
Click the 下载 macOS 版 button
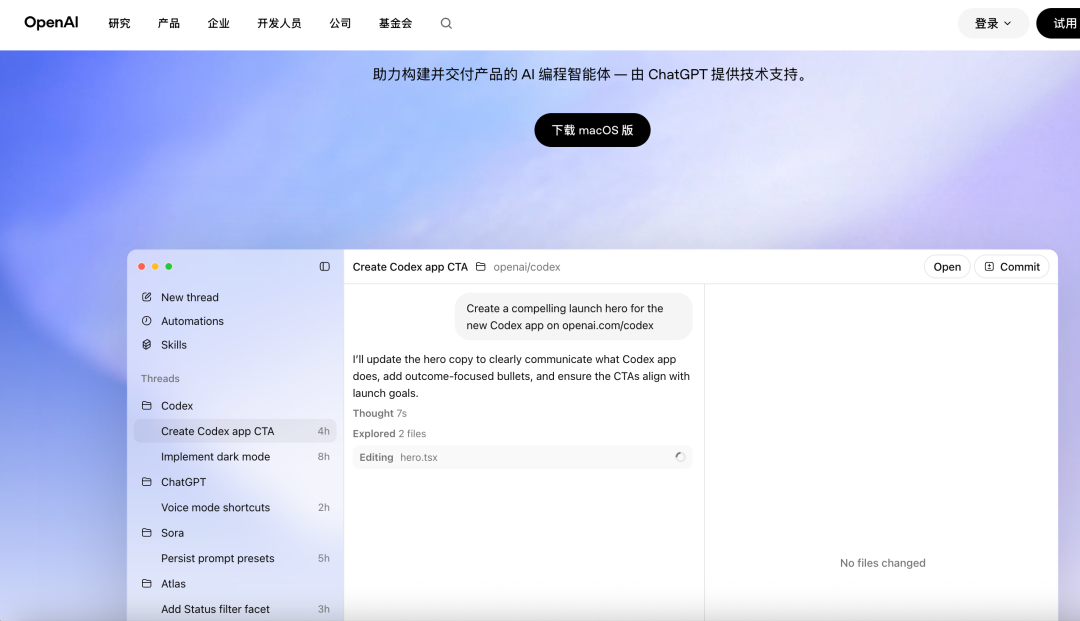click(592, 130)
